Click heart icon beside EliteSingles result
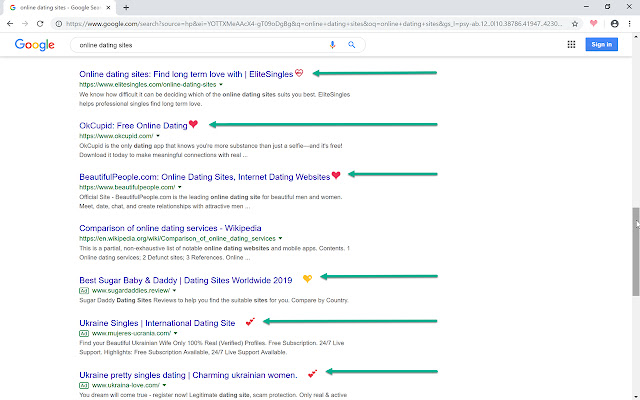 click(x=299, y=73)
